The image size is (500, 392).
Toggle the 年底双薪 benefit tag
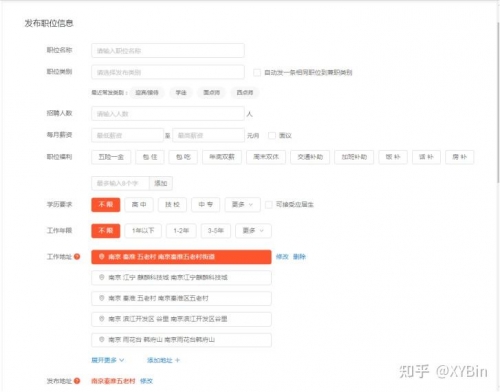222,157
